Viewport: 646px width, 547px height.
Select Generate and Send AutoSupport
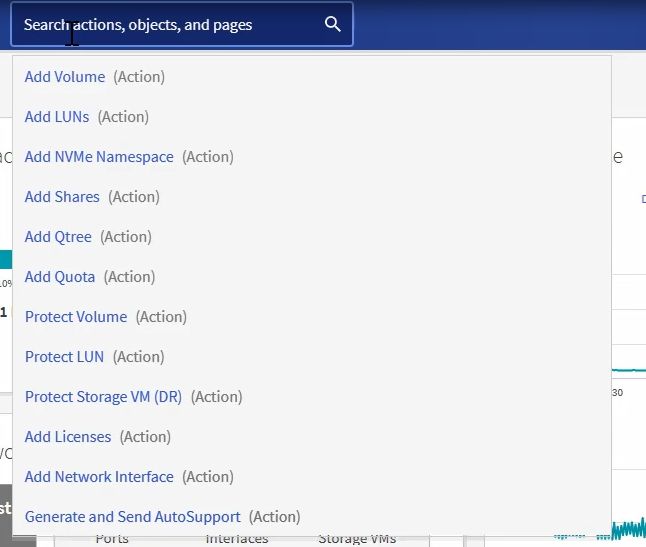click(132, 517)
